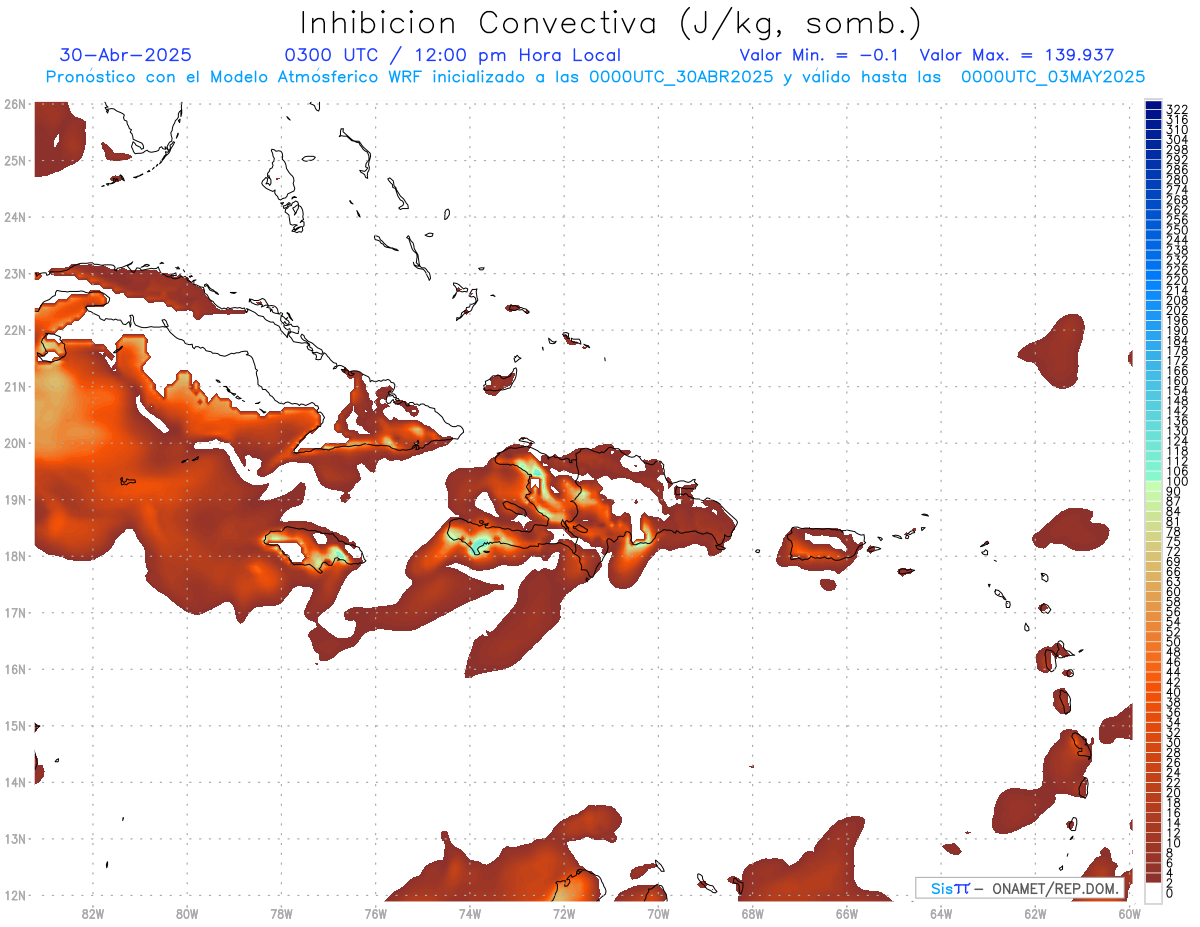Click the title 'Inhibicion Convectiva (J/kg, somb.)'

click(x=611, y=24)
